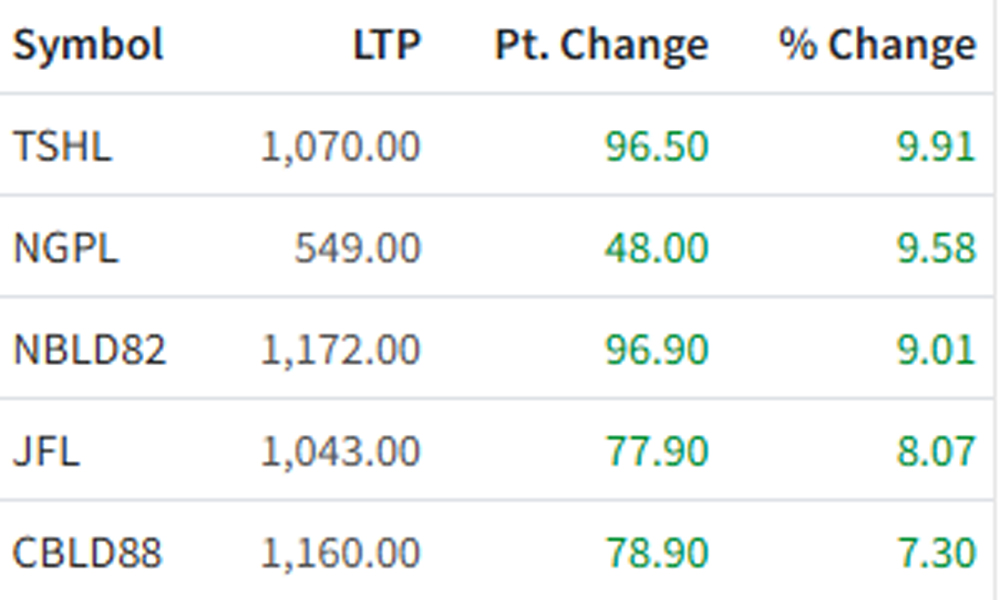Viewport: 1000px width, 600px height.
Task: Select TSHL last price 1,070.00
Action: (341, 147)
